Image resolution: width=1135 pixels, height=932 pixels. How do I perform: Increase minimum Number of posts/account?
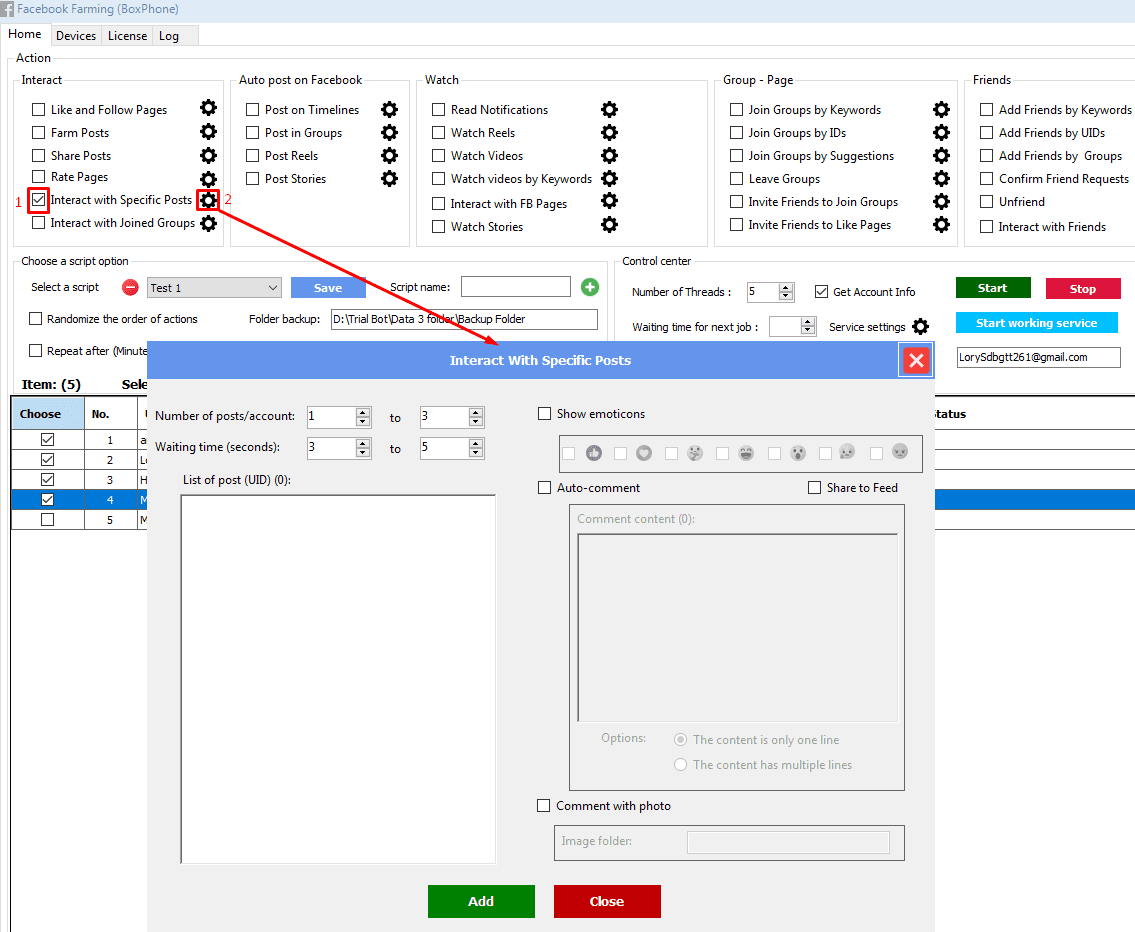tap(363, 412)
